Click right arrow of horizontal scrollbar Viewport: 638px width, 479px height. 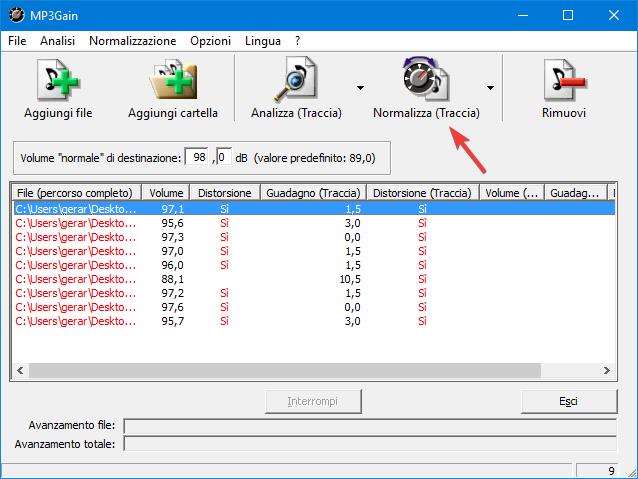[607, 370]
